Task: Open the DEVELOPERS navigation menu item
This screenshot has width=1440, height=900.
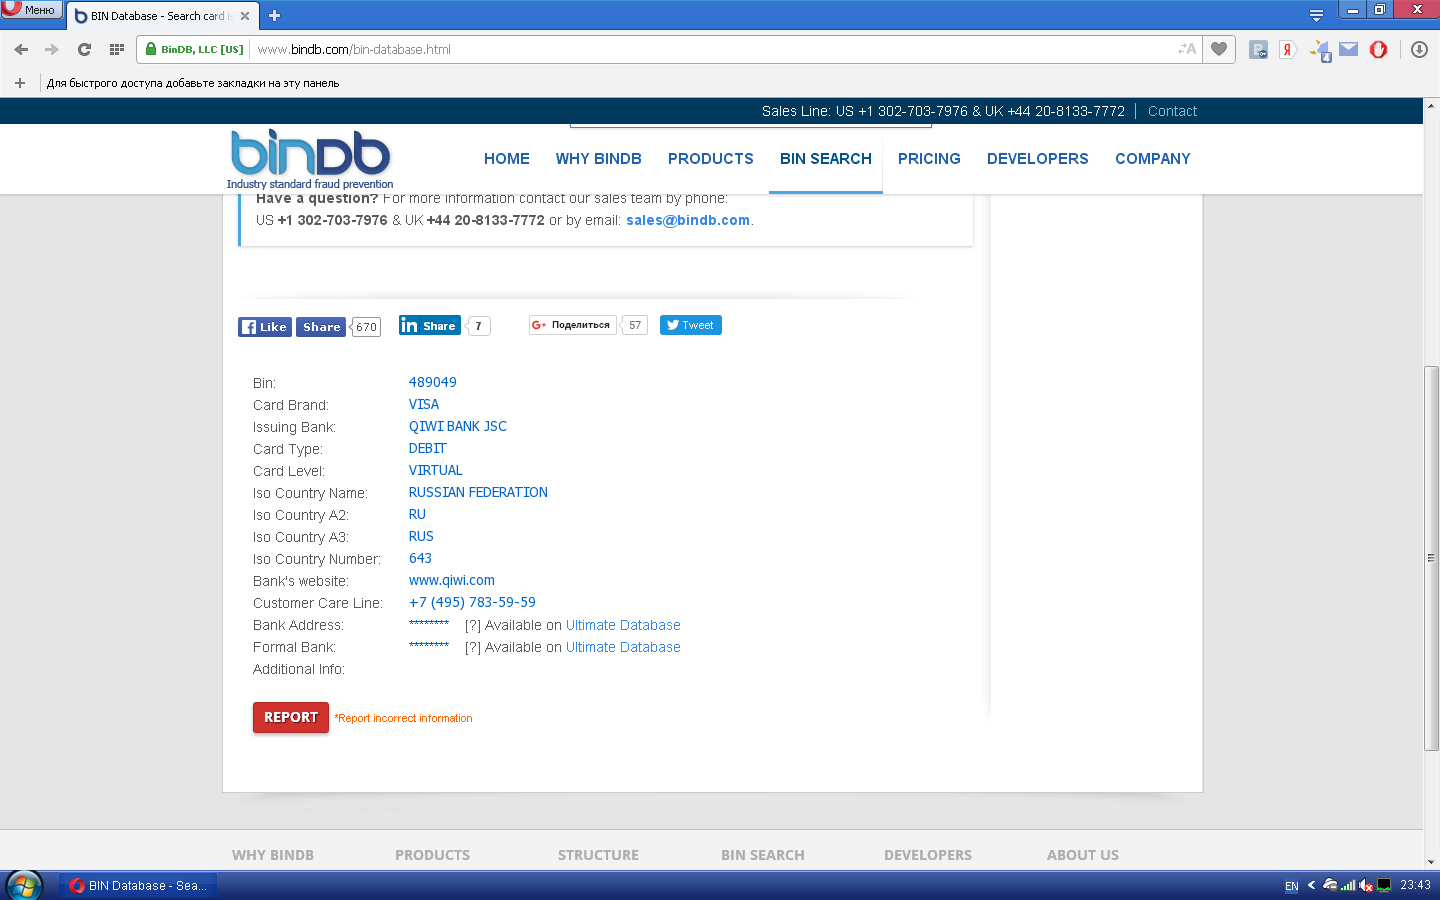Action: point(1037,159)
